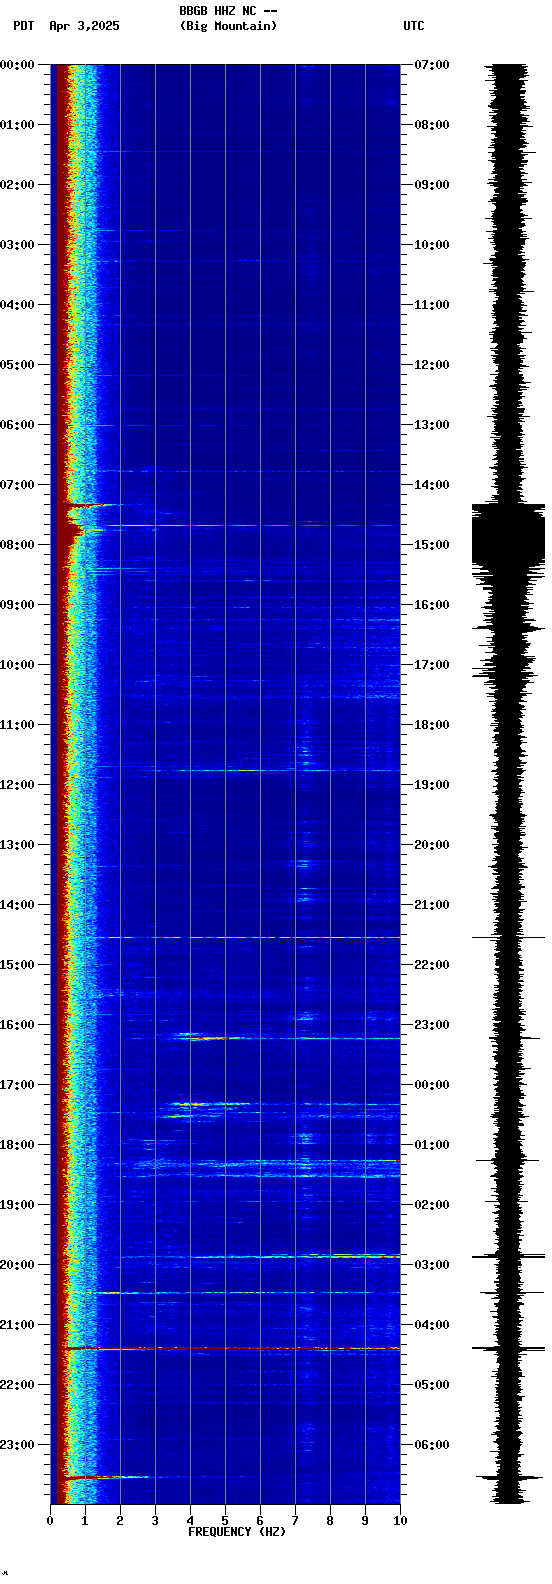
Task: Click the '07:00' label on UTC axis
Action: tap(432, 65)
